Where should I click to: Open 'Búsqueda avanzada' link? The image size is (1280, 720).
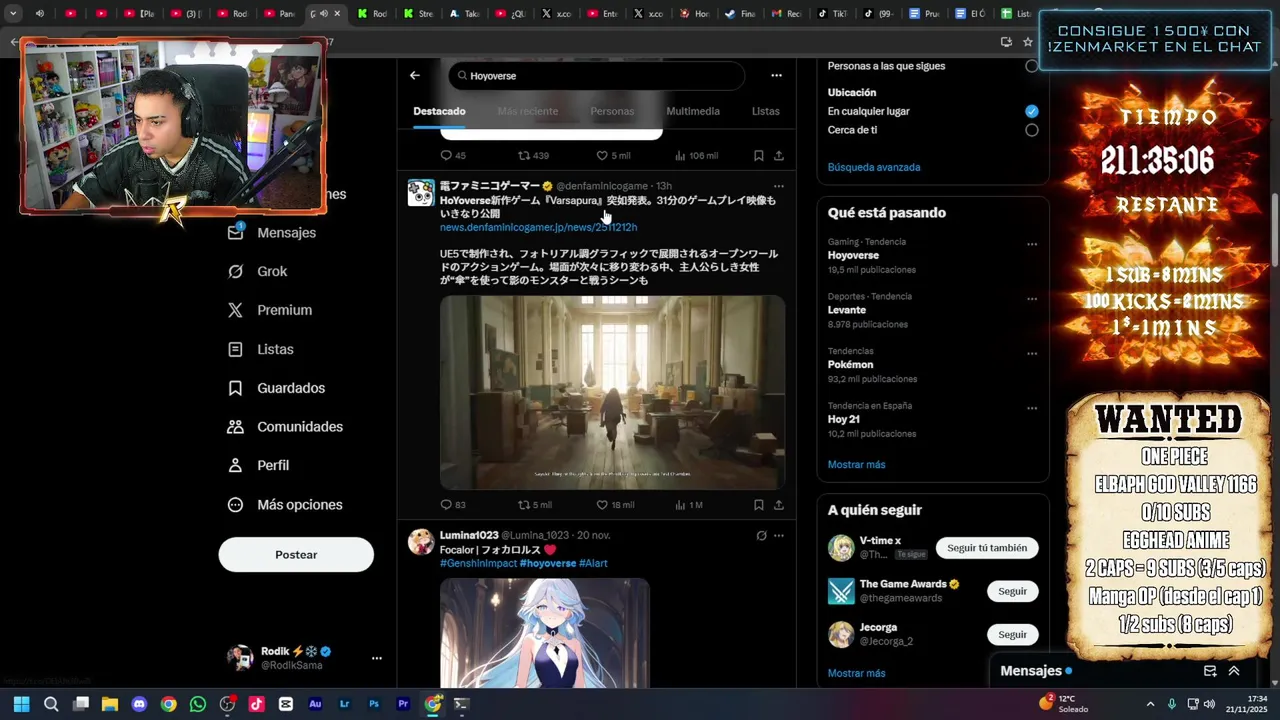874,167
